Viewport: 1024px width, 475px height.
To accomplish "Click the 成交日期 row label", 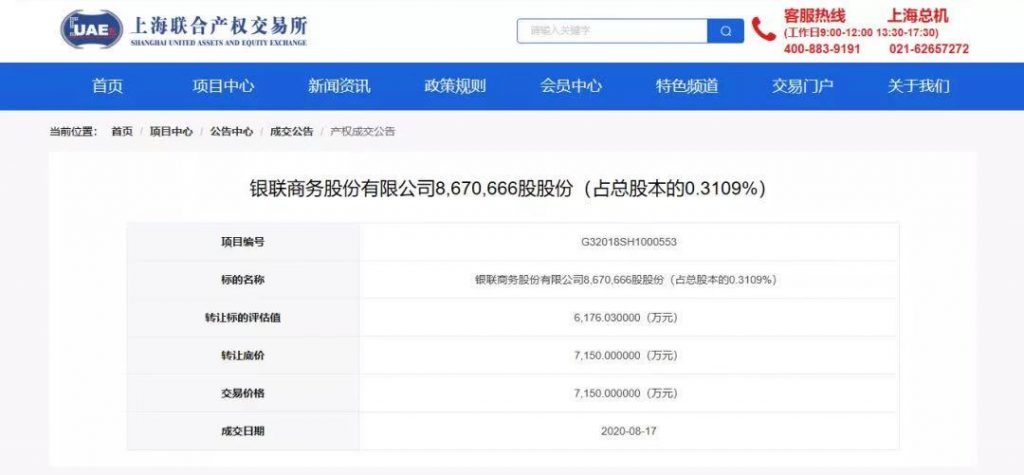I will coord(242,431).
